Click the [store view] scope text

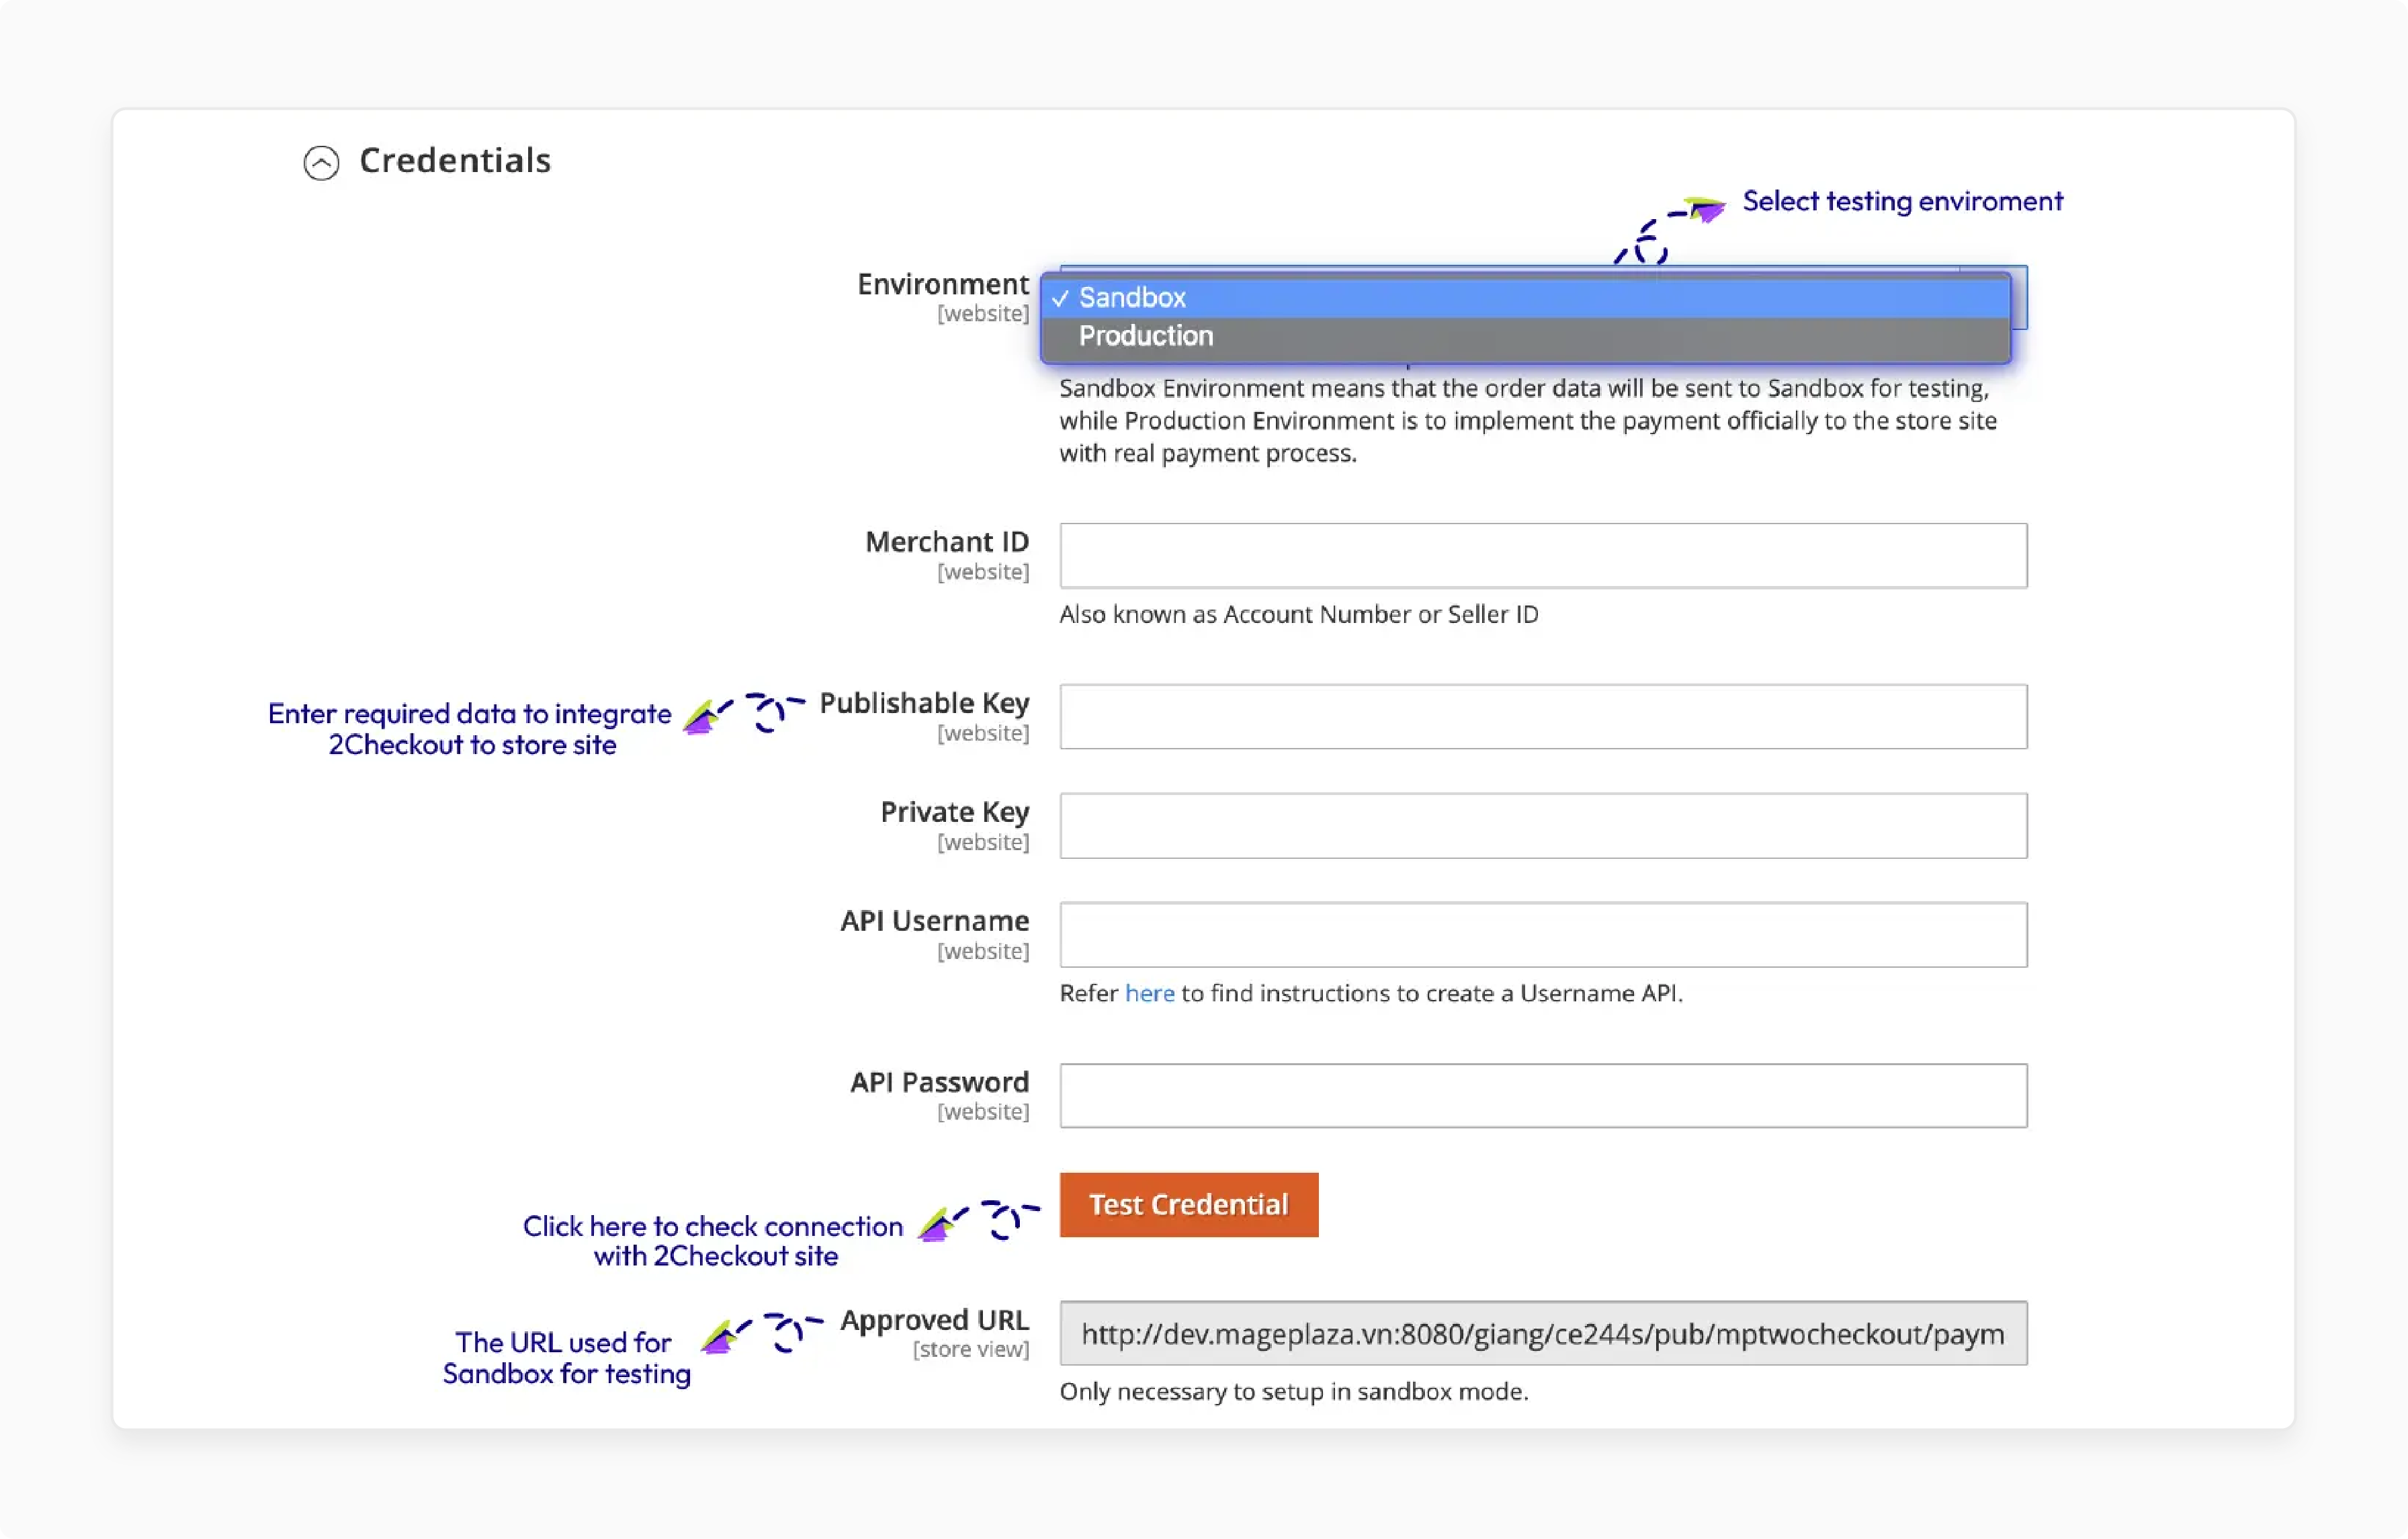tap(970, 1349)
